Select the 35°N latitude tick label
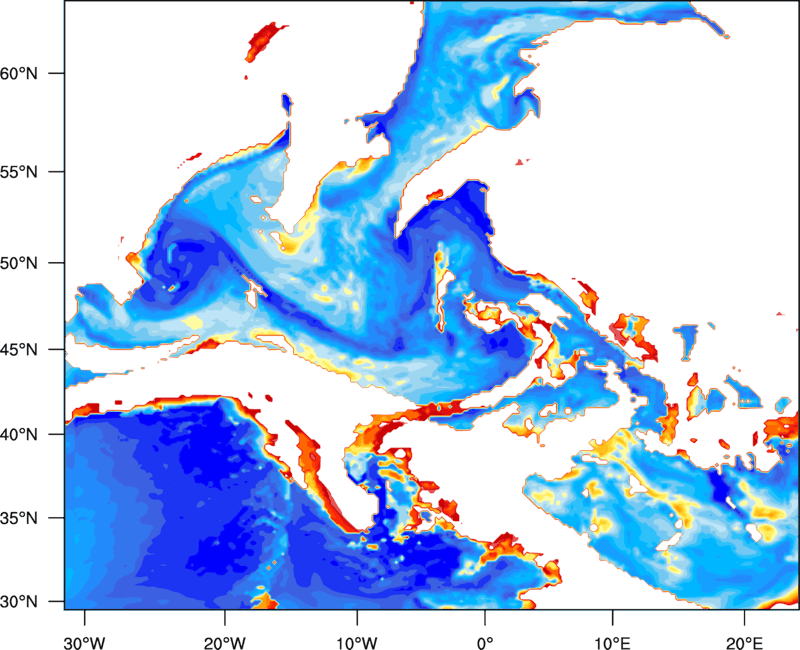The height and width of the screenshot is (650, 800). pyautogui.click(x=19, y=518)
